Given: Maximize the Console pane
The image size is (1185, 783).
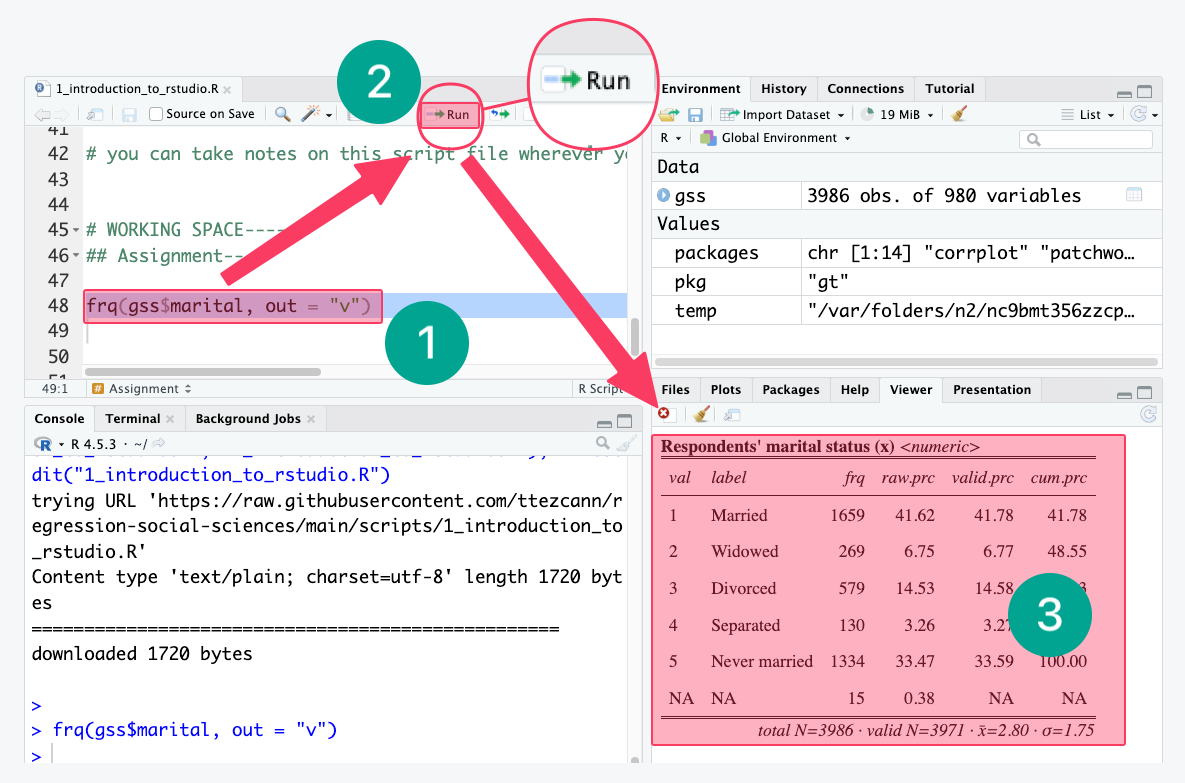Looking at the screenshot, I should click(x=624, y=421).
